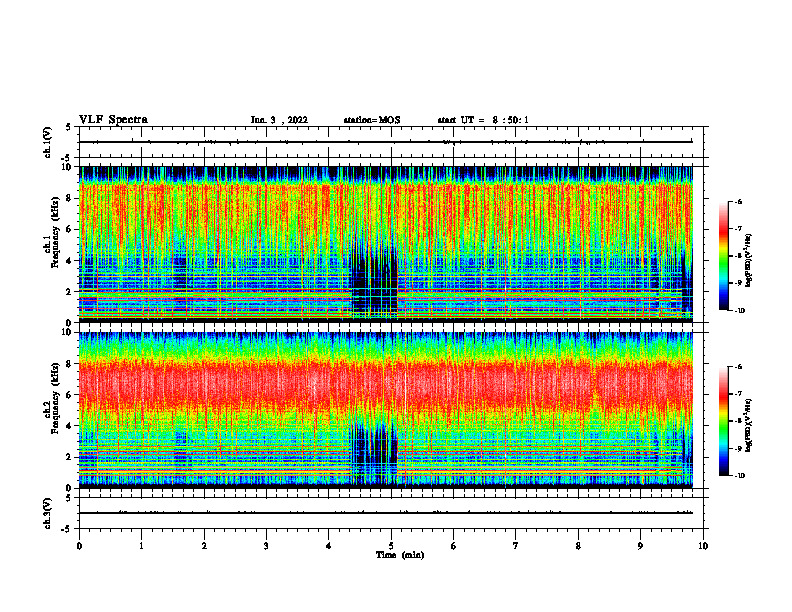Click the ch.2 colorbar log(PSD) unit label
The width and height of the screenshot is (792, 612).
(749, 426)
